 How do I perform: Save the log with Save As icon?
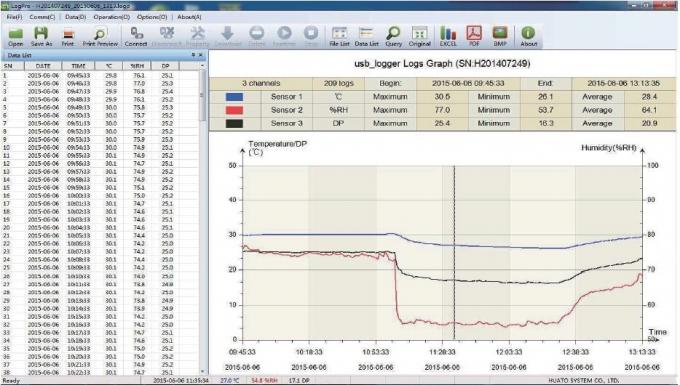(x=41, y=36)
